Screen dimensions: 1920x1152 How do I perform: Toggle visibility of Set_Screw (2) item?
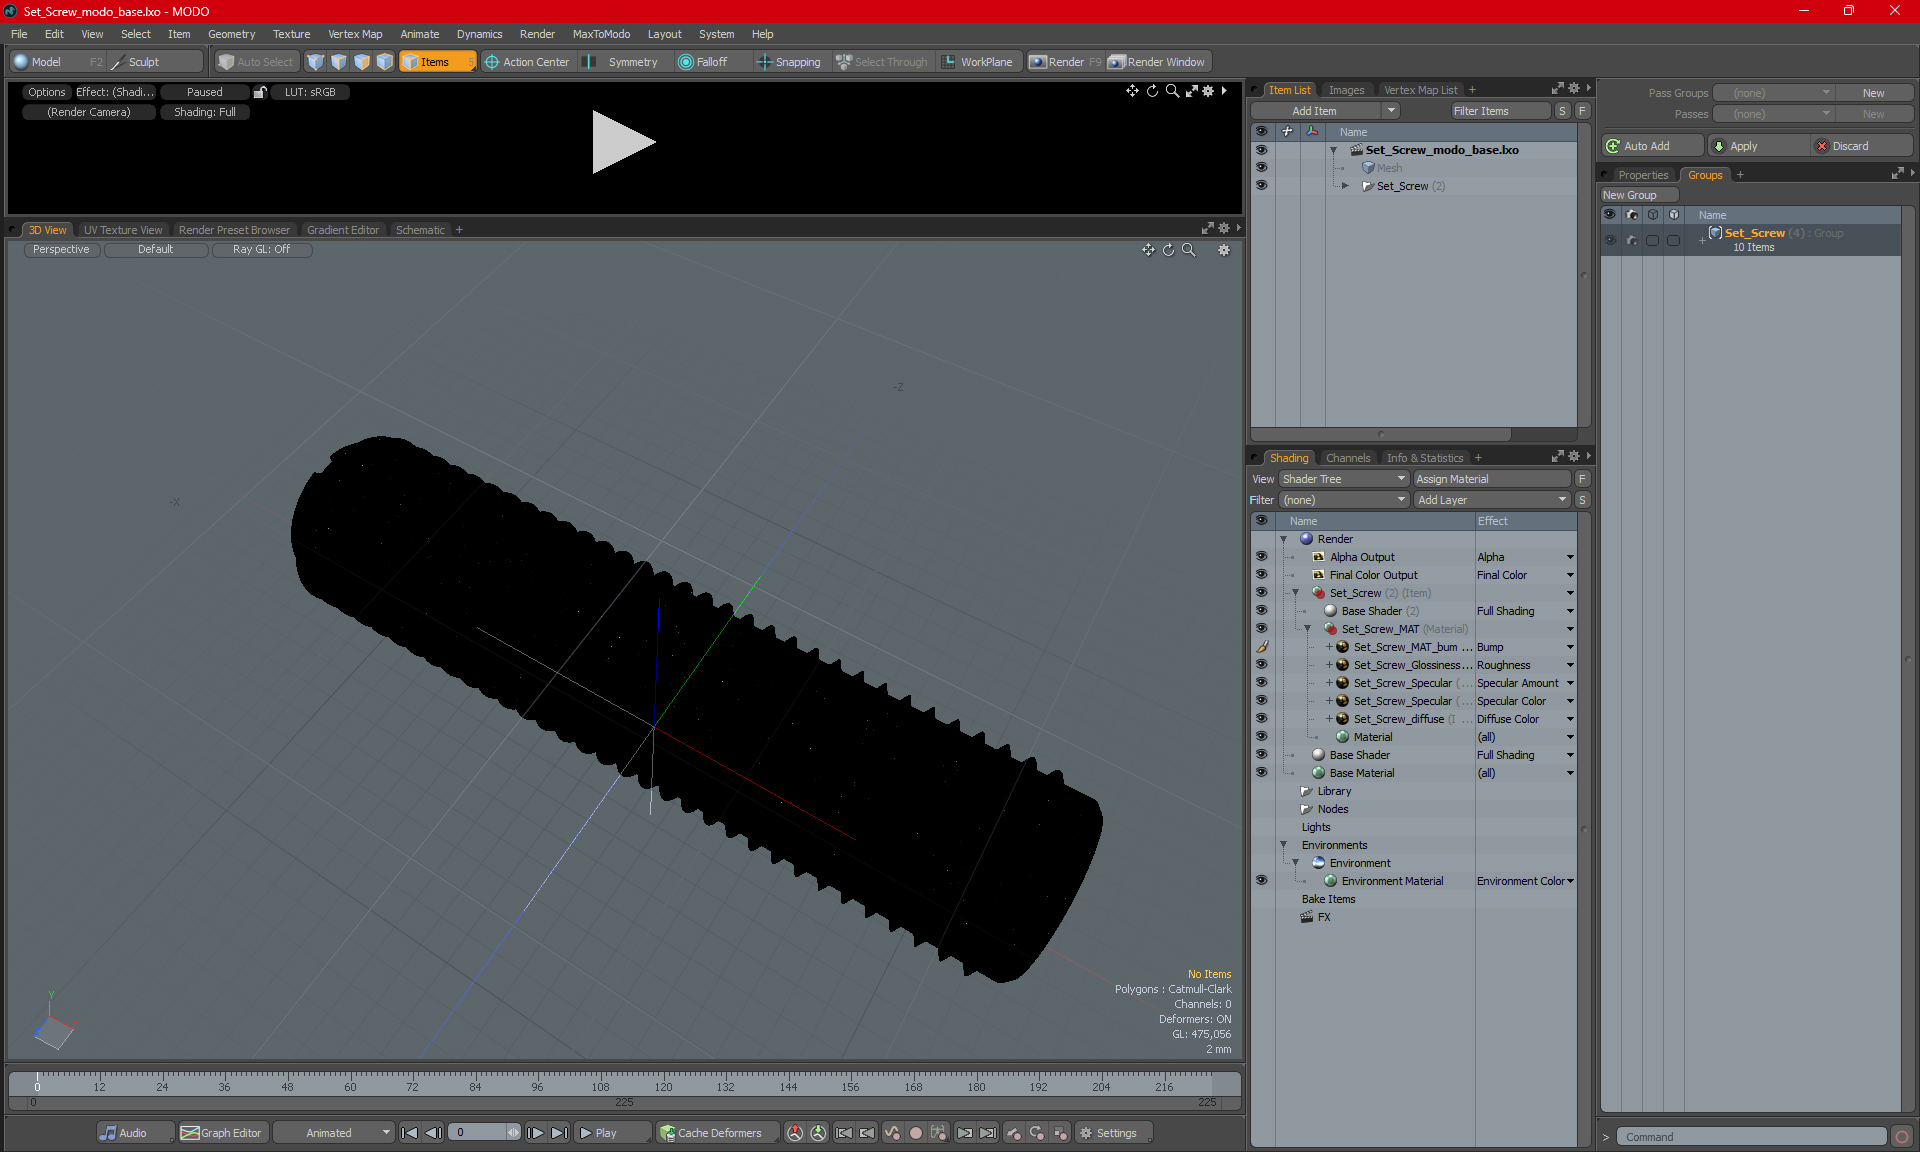point(1261,186)
